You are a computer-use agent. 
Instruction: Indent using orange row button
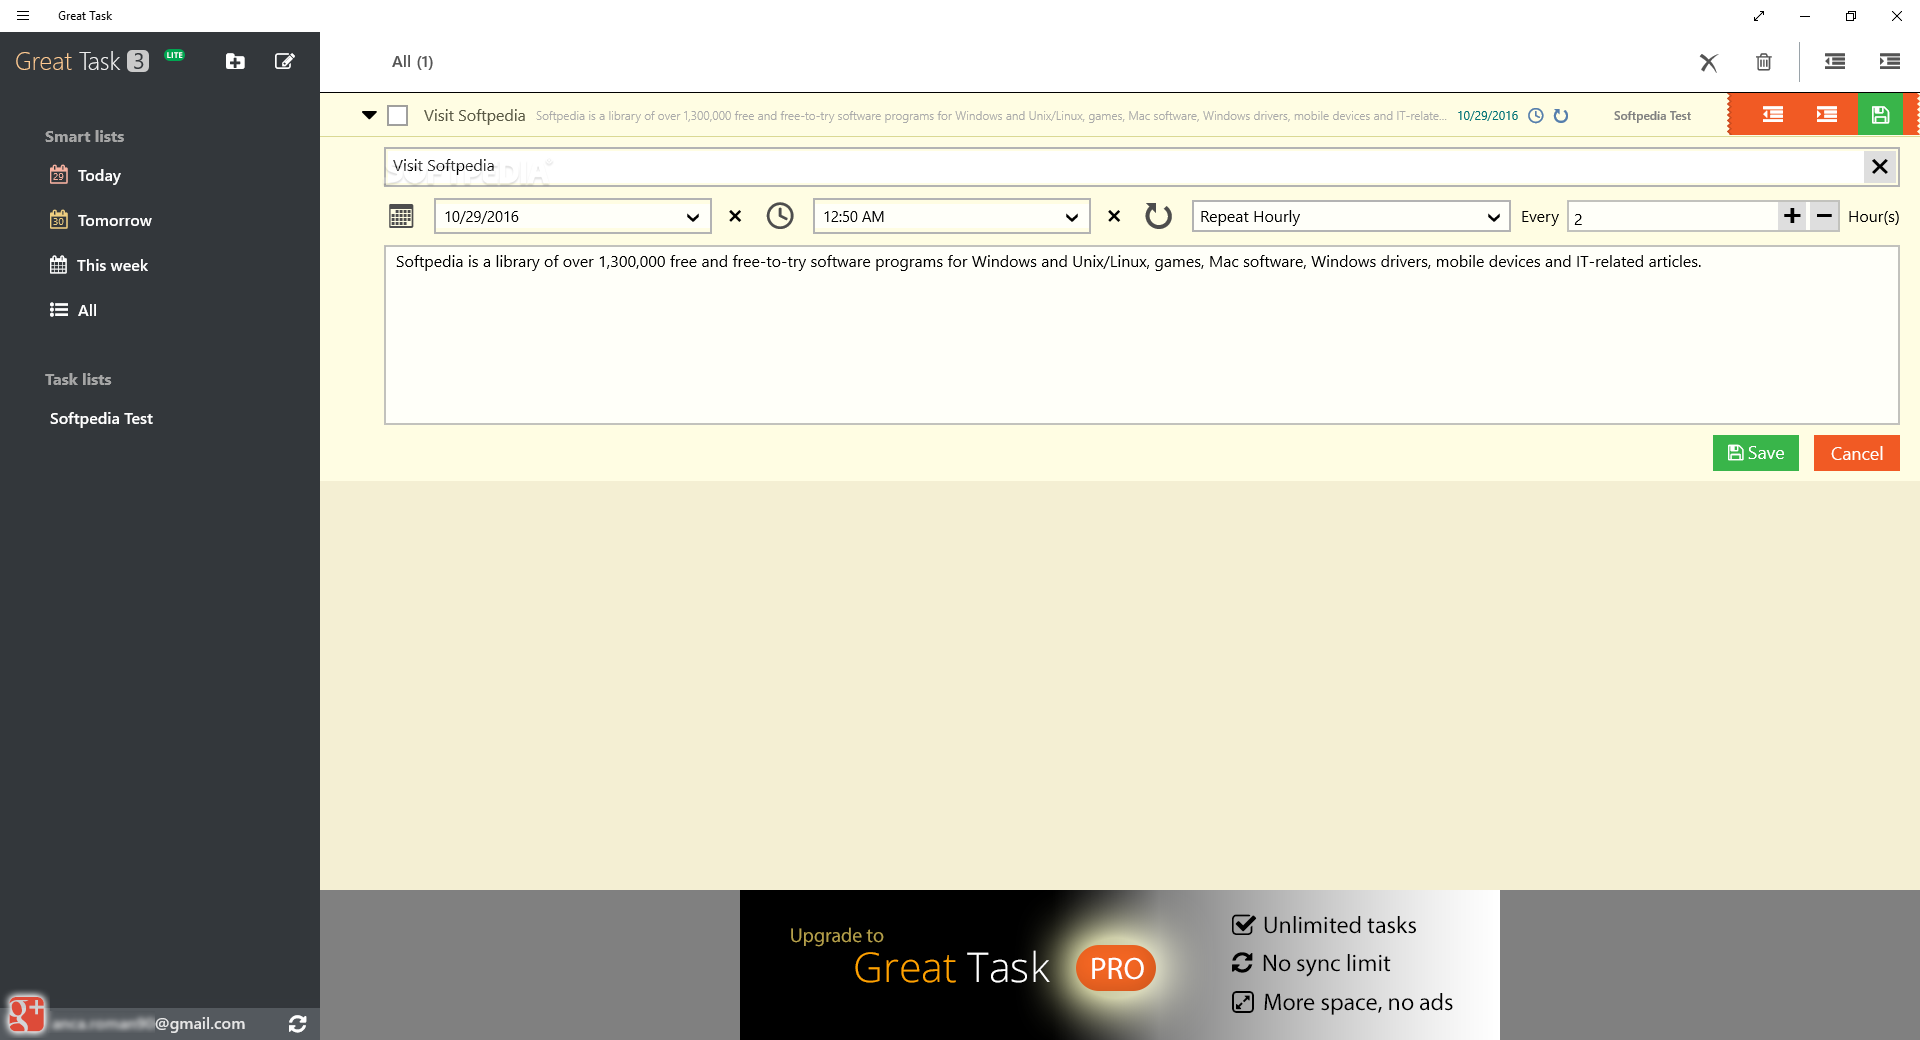point(1827,115)
